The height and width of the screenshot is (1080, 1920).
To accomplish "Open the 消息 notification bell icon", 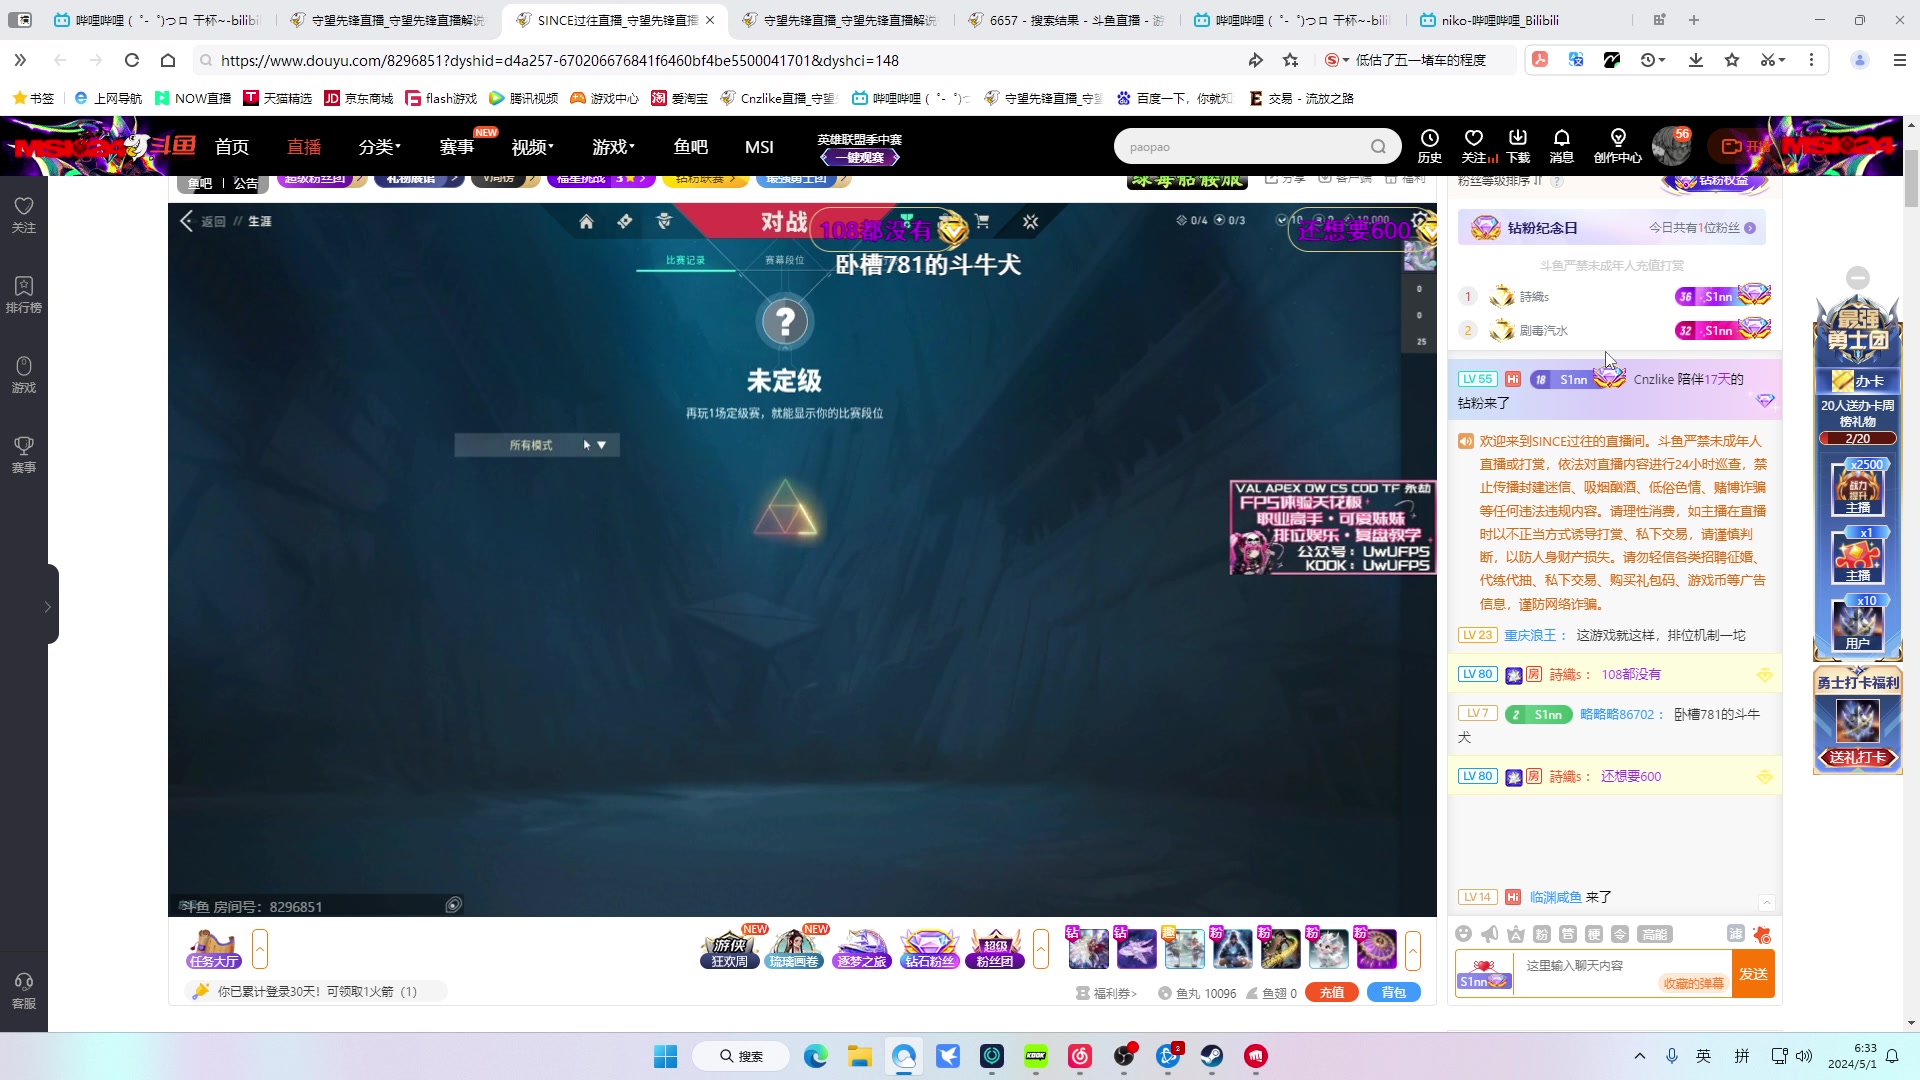I will click(1561, 145).
